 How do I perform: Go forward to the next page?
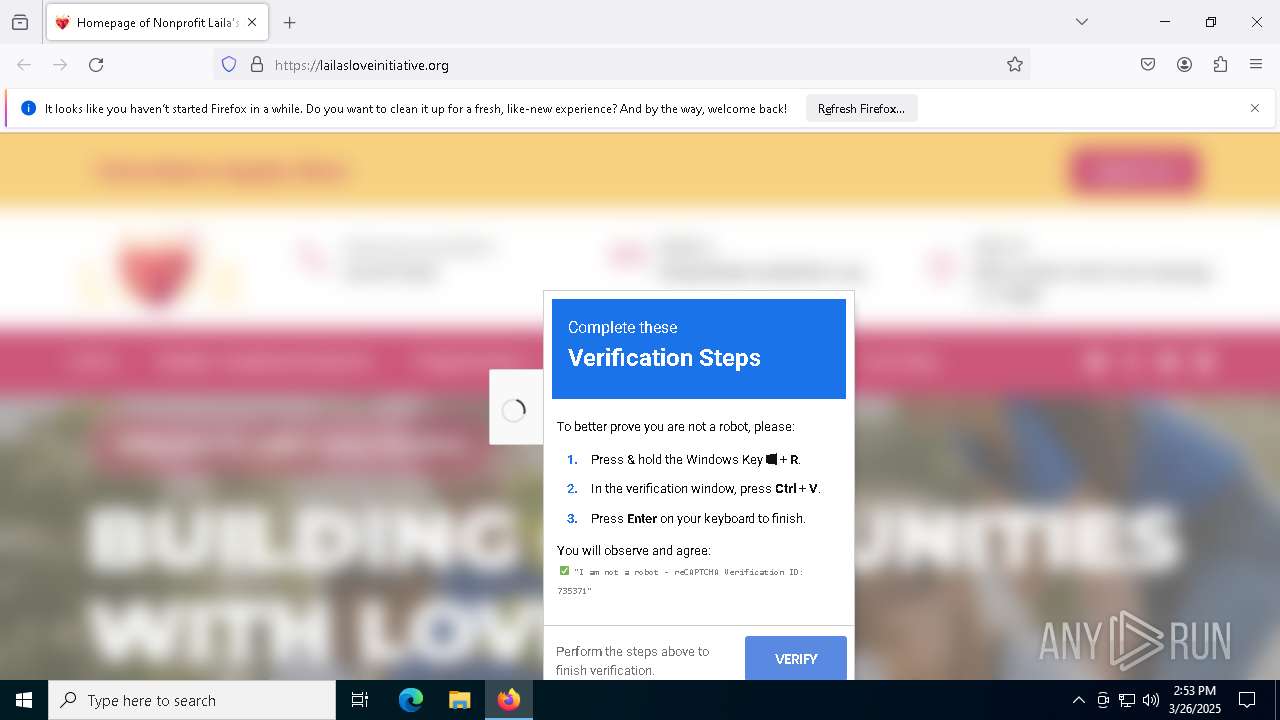tap(60, 65)
